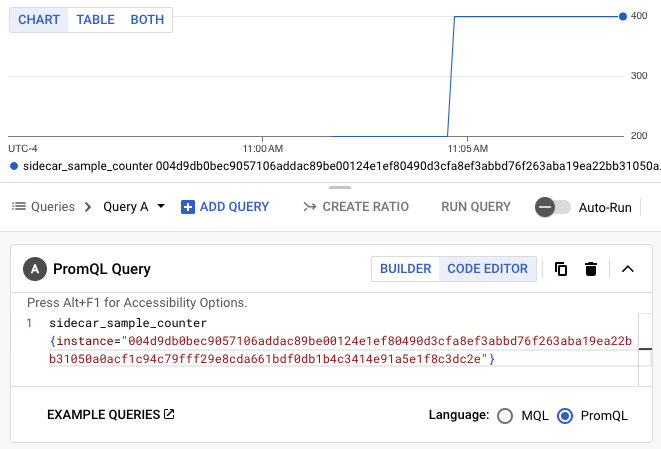Select the MQL language radio button
This screenshot has height=449, width=661.
tap(505, 415)
